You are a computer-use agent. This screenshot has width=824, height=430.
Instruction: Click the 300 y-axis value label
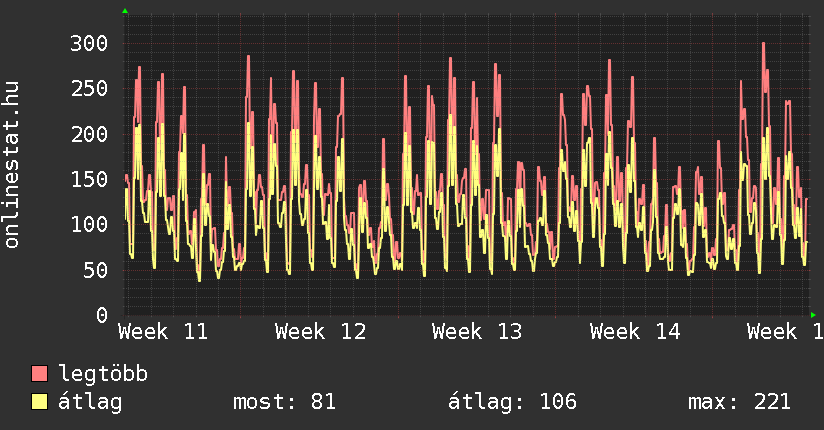point(89,43)
